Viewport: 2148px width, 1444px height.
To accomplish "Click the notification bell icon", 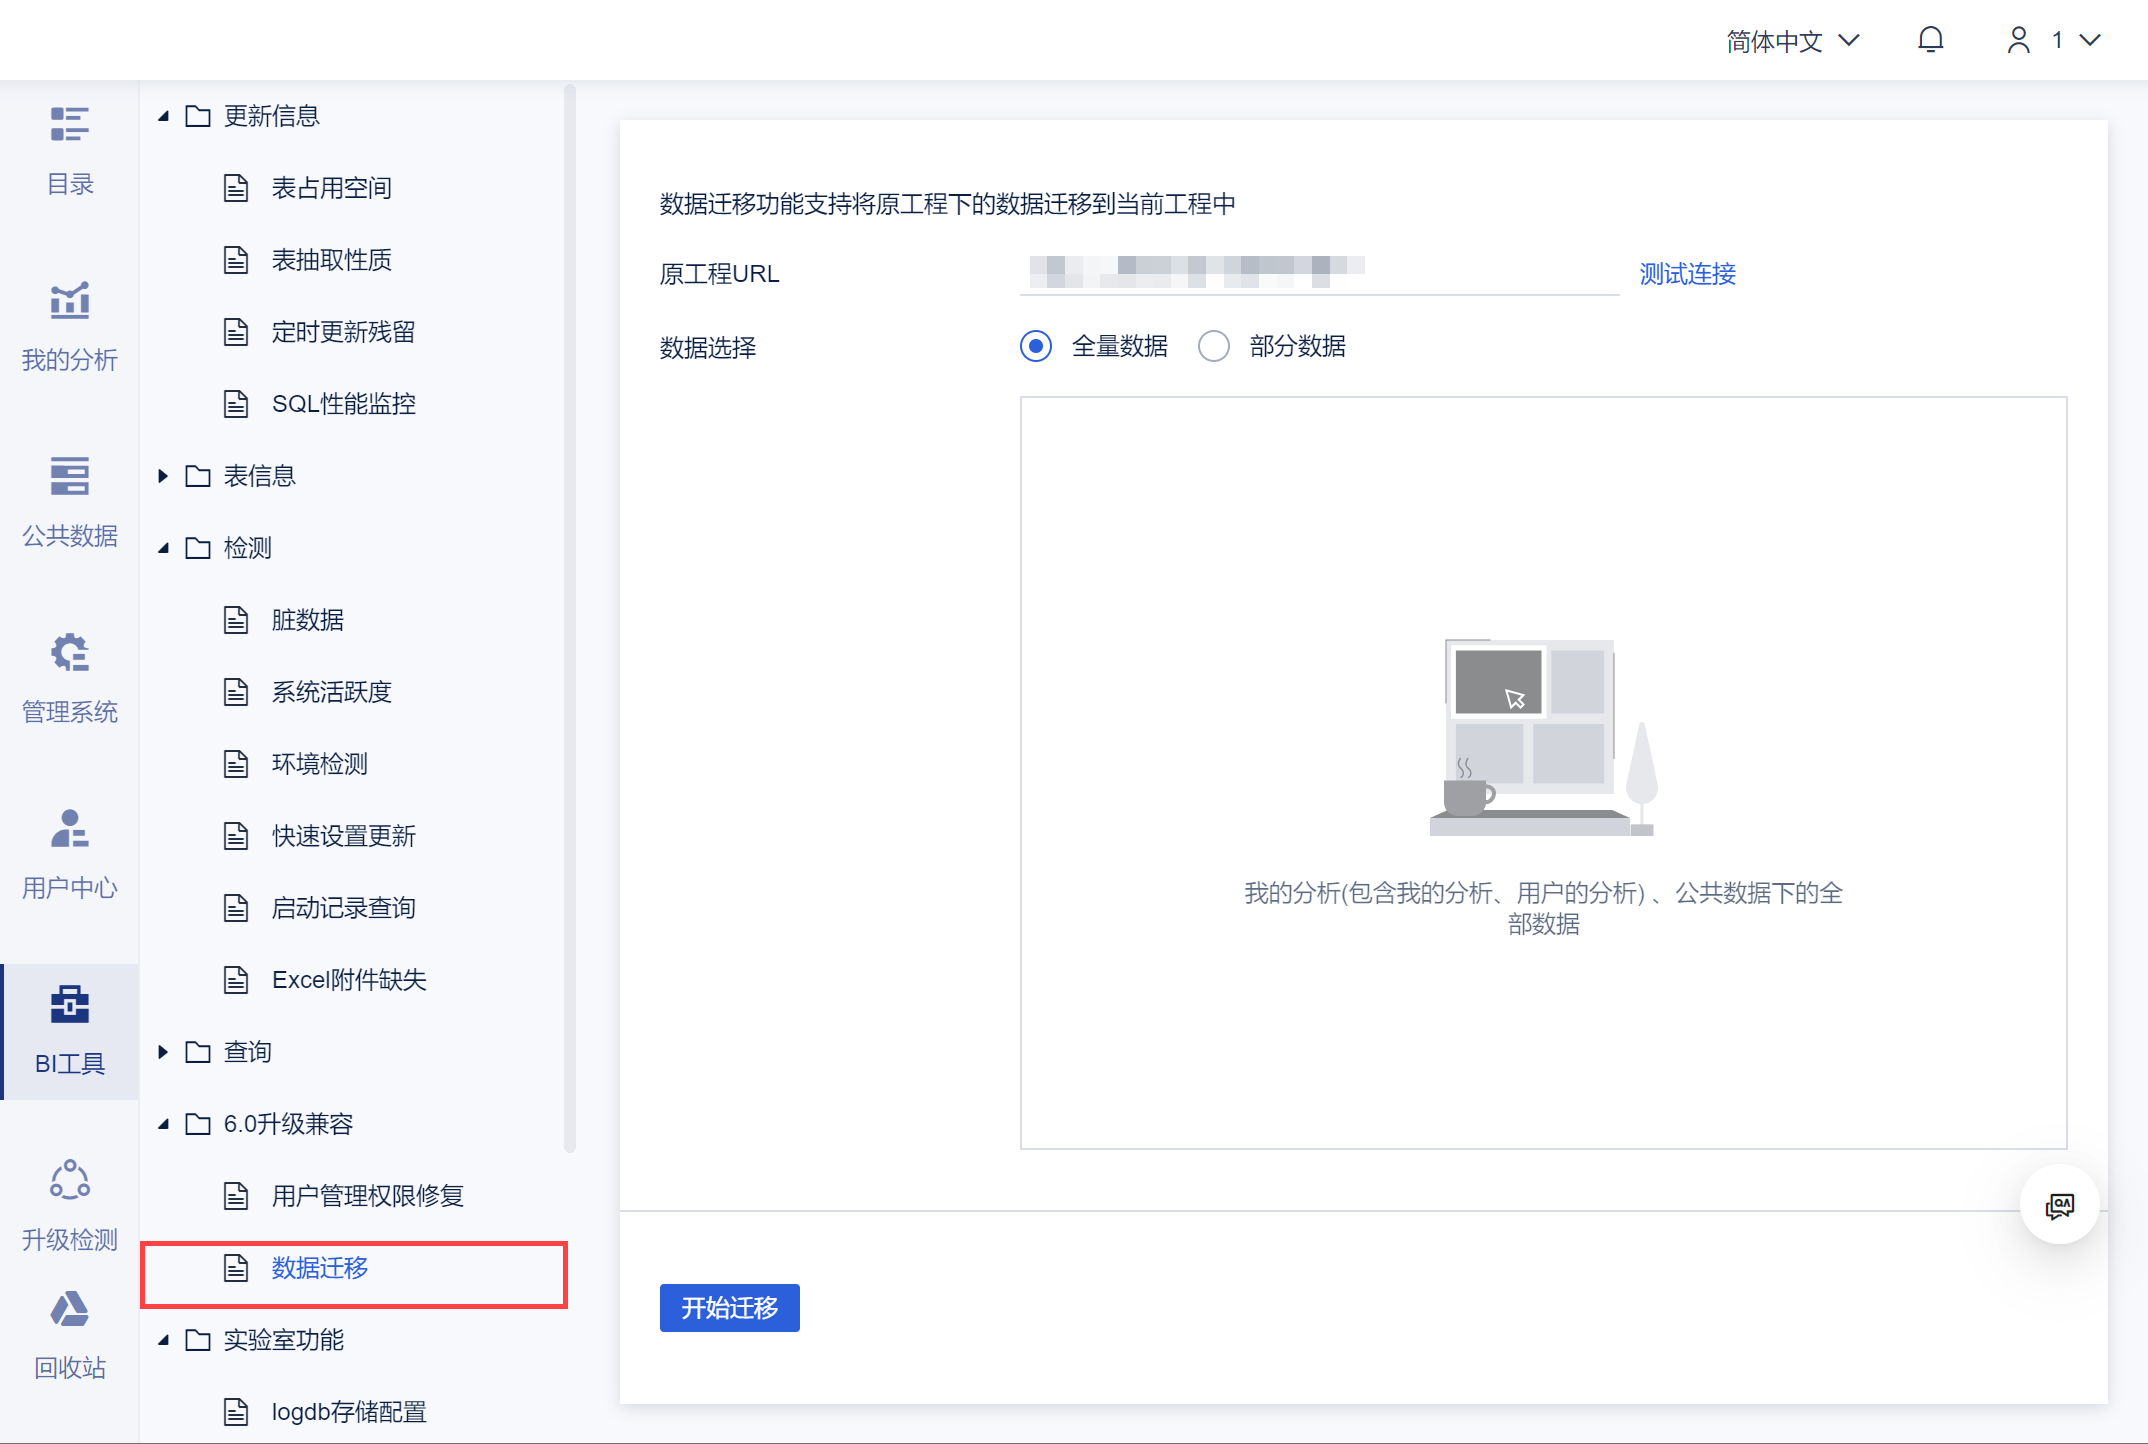I will tap(1930, 40).
